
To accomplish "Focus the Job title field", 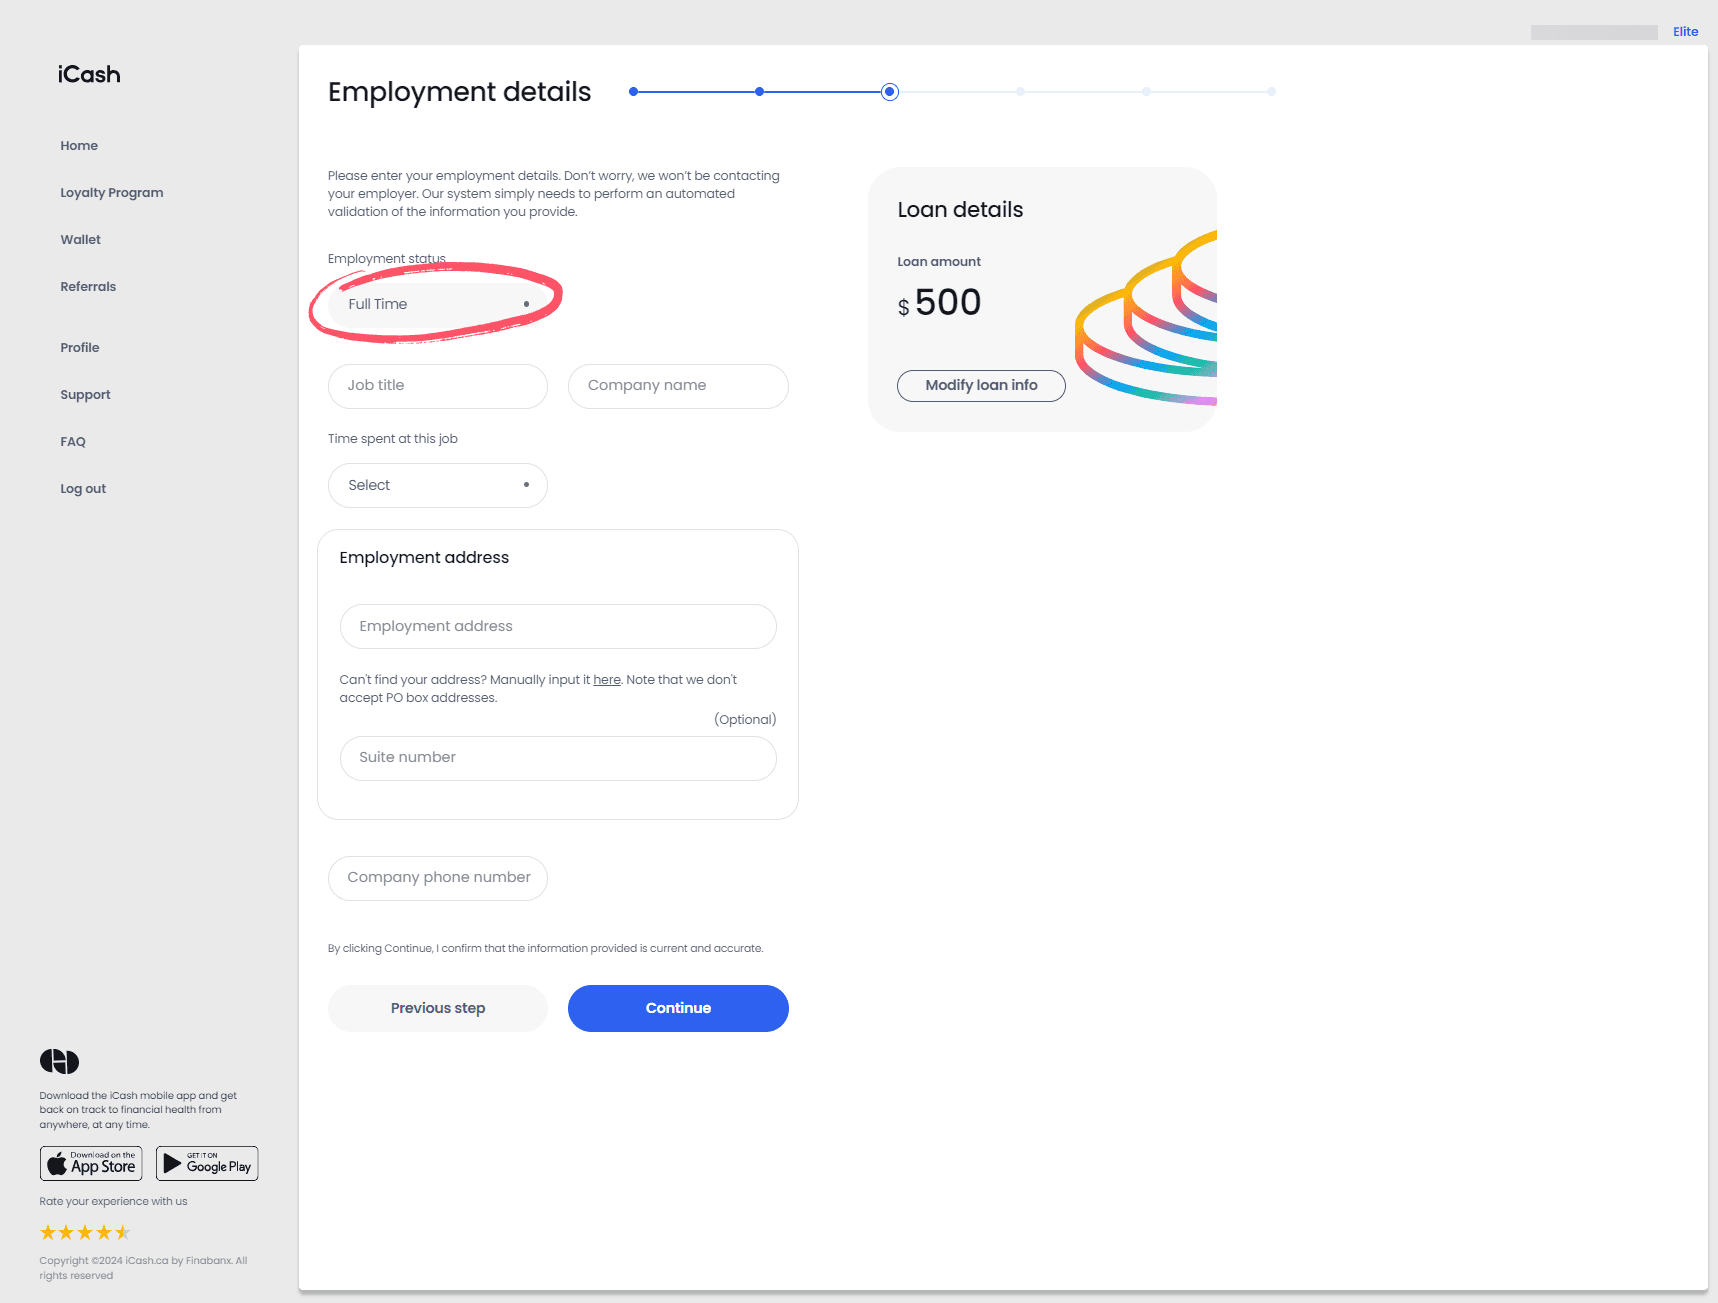I will 438,386.
